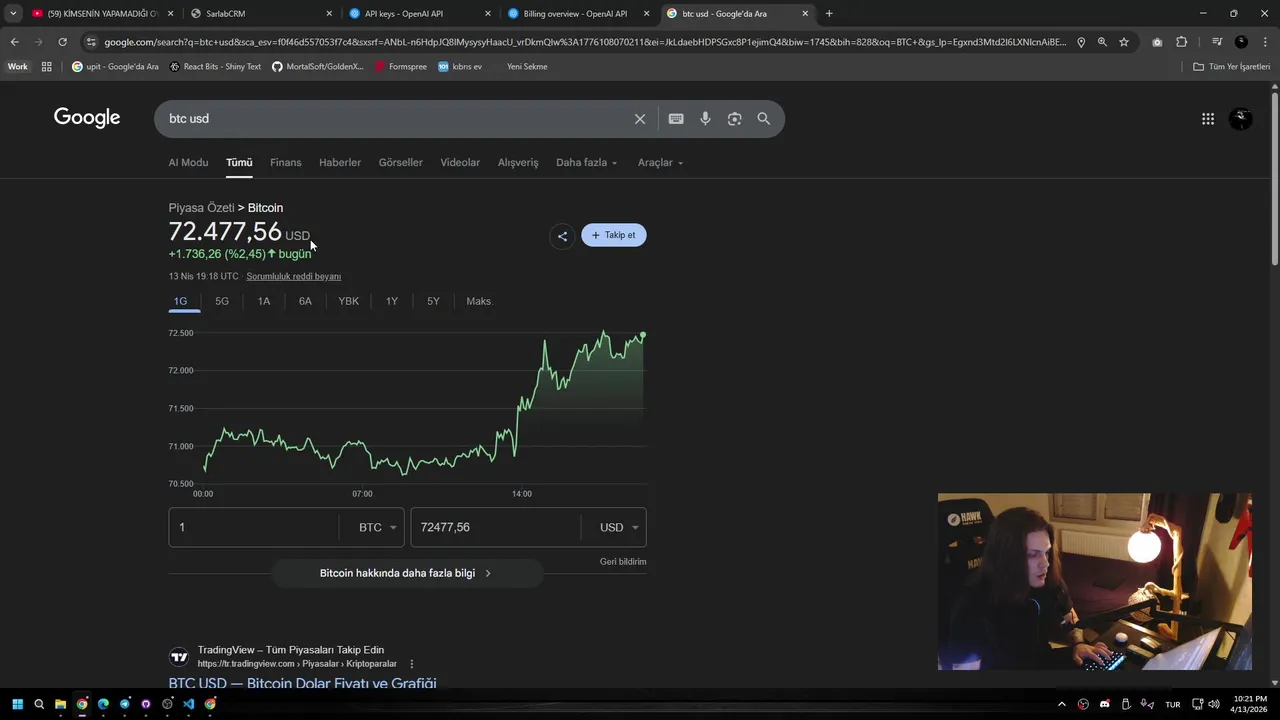
Task: Launch File Explorer from the taskbar
Action: point(60,704)
